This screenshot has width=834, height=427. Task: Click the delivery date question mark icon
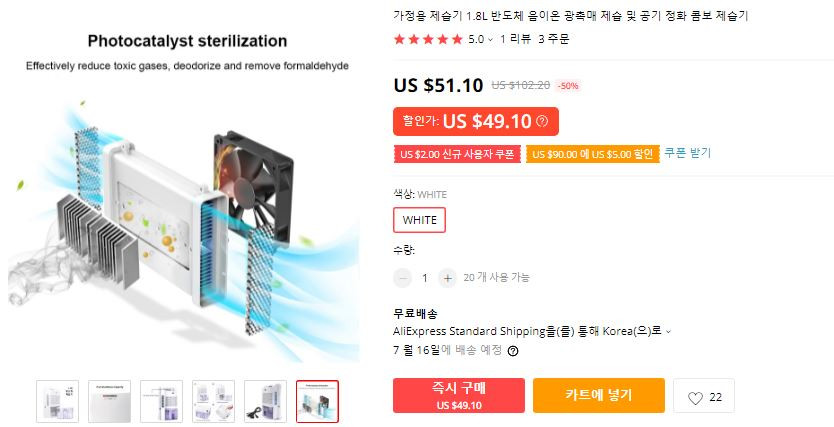point(513,351)
